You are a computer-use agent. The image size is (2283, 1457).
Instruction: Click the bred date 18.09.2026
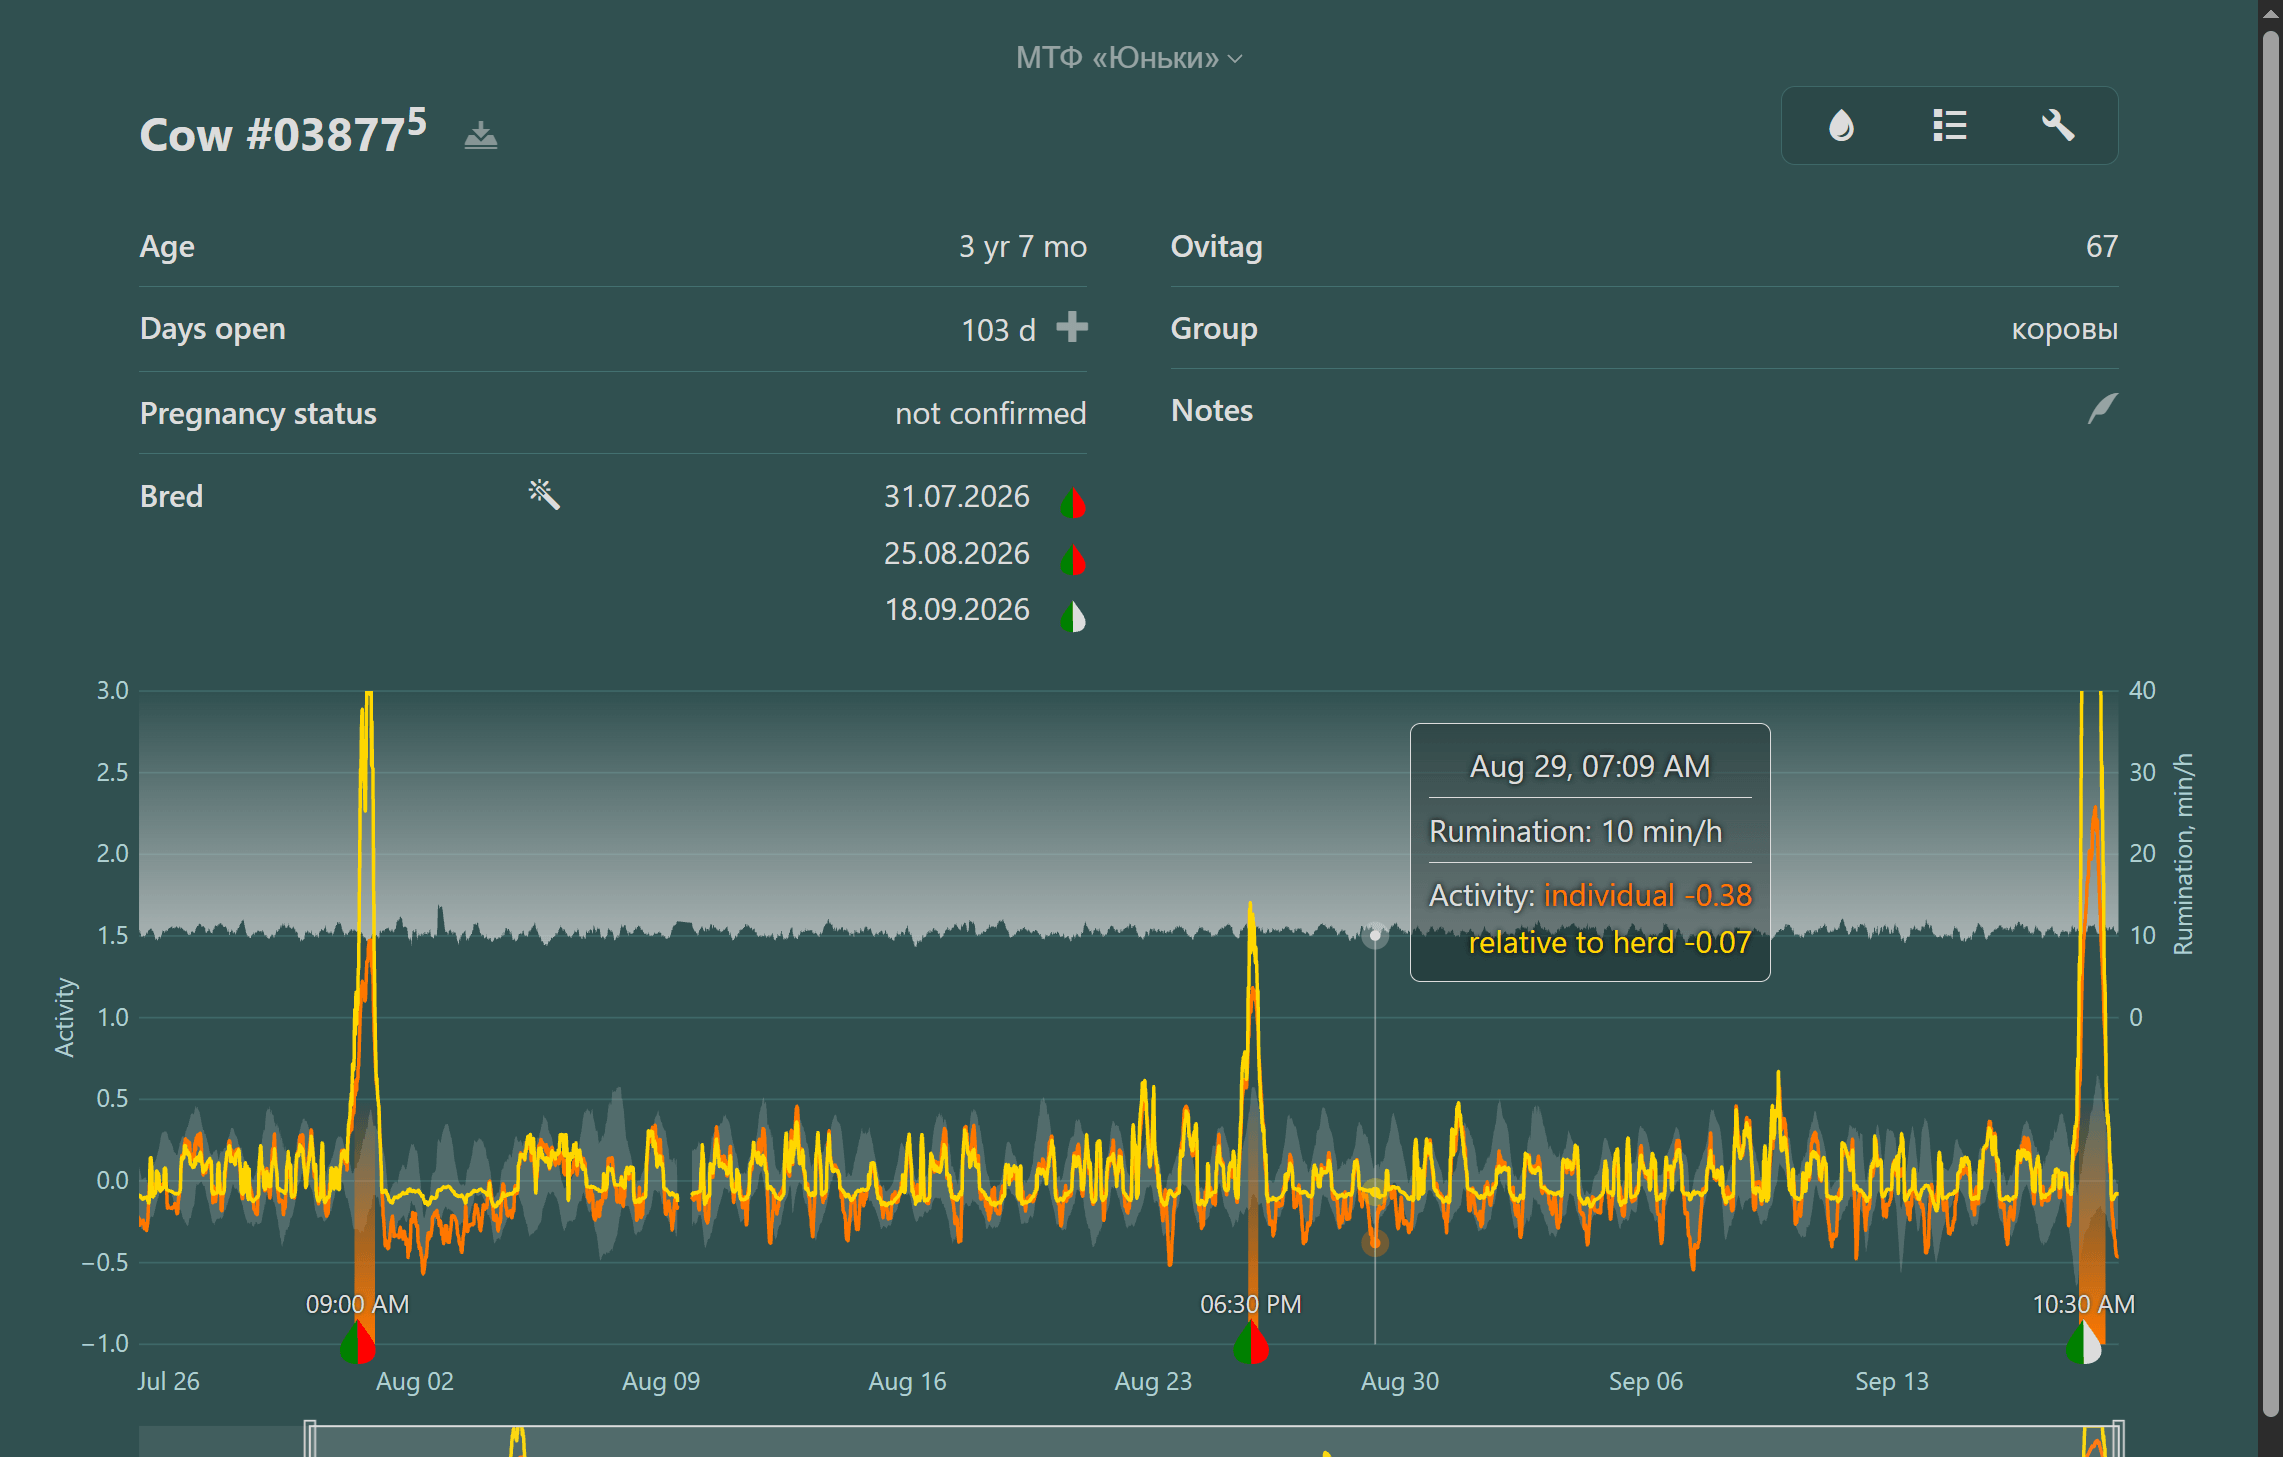coord(956,609)
